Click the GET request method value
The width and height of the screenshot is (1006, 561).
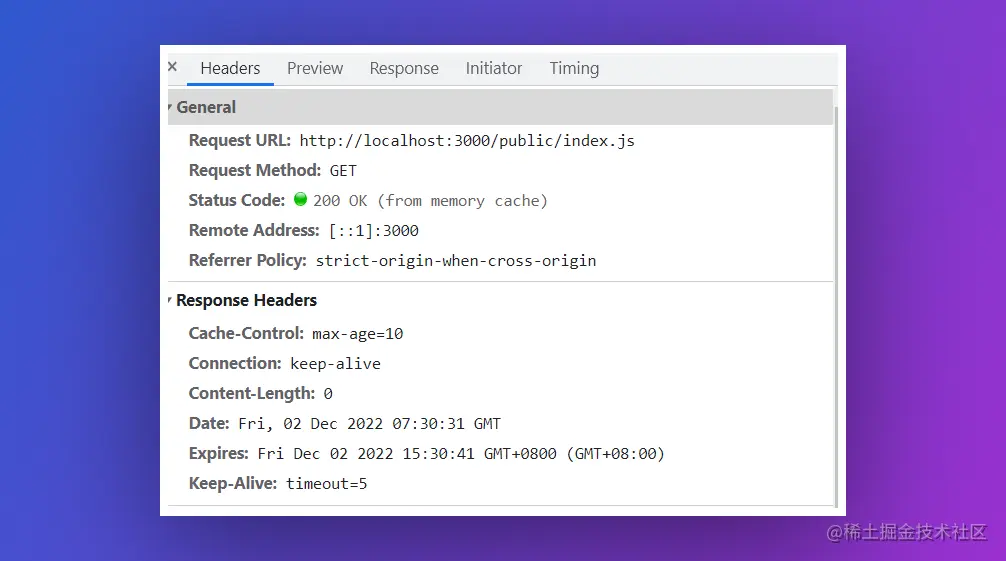click(343, 171)
